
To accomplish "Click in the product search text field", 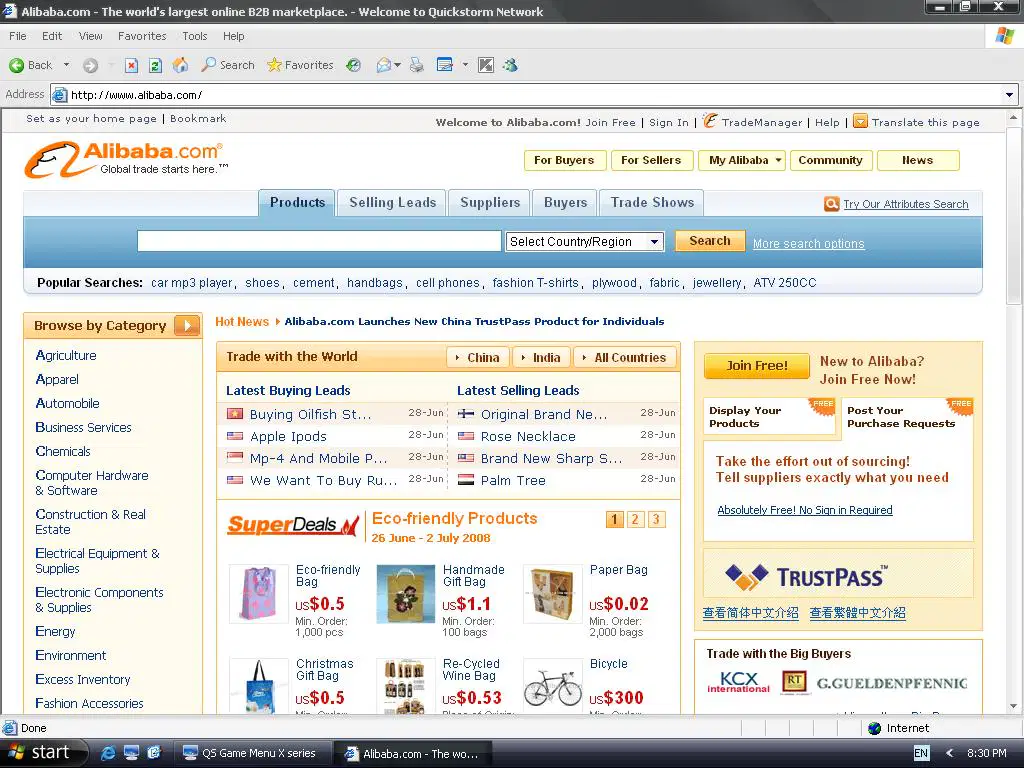I will [x=319, y=241].
